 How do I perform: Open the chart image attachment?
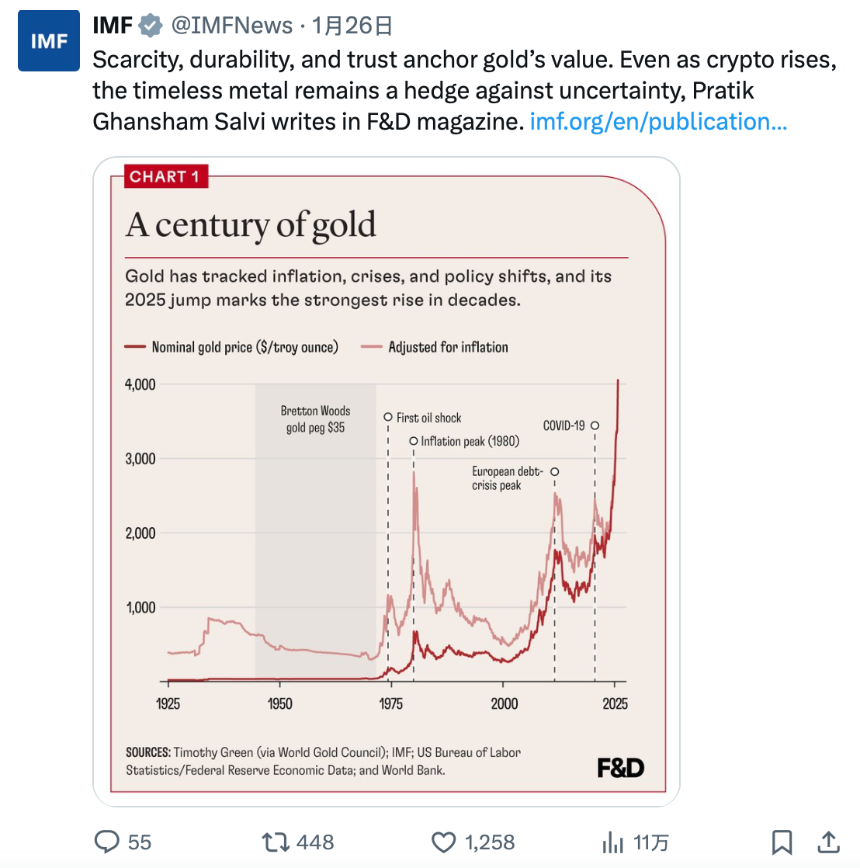point(385,480)
